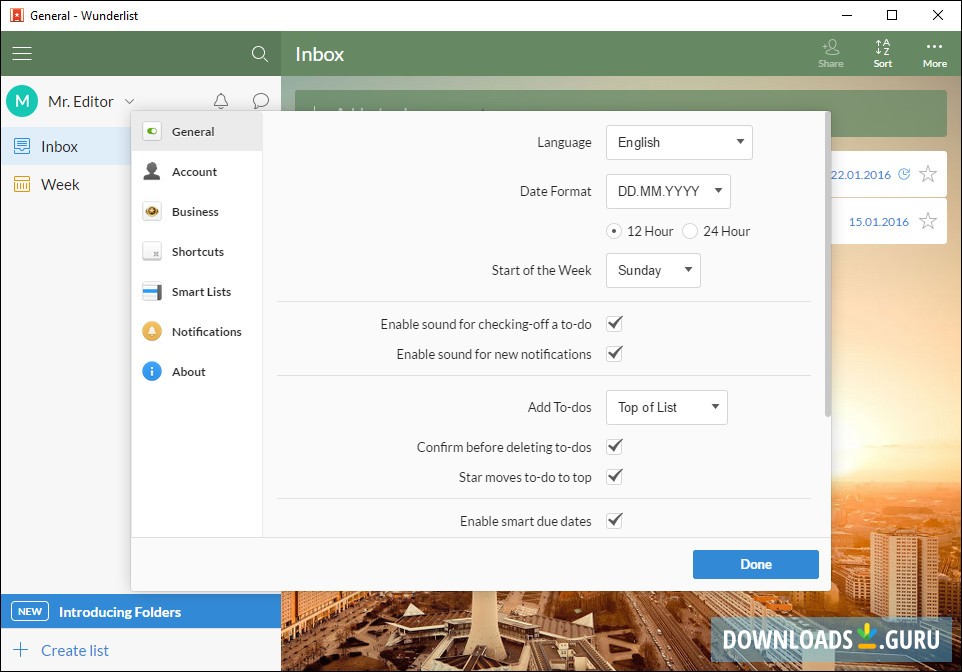Click the Business icon in settings
The image size is (962, 672).
click(x=152, y=211)
